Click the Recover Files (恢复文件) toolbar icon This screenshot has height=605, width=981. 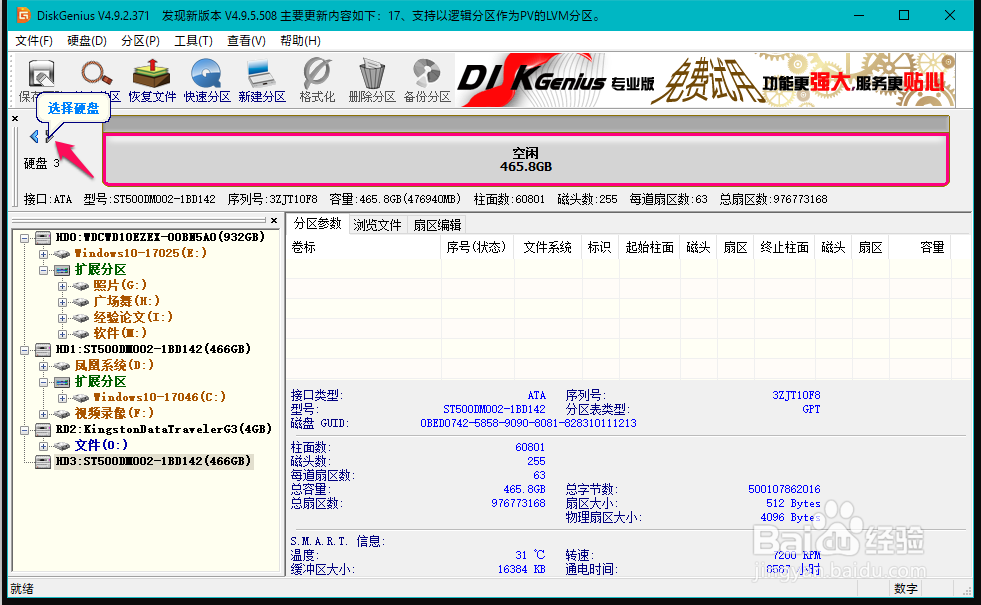[x=151, y=80]
